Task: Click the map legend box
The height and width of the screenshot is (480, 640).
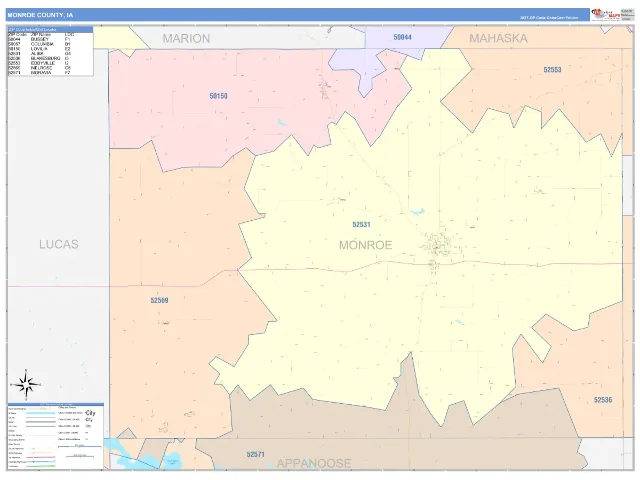Action: pos(56,436)
